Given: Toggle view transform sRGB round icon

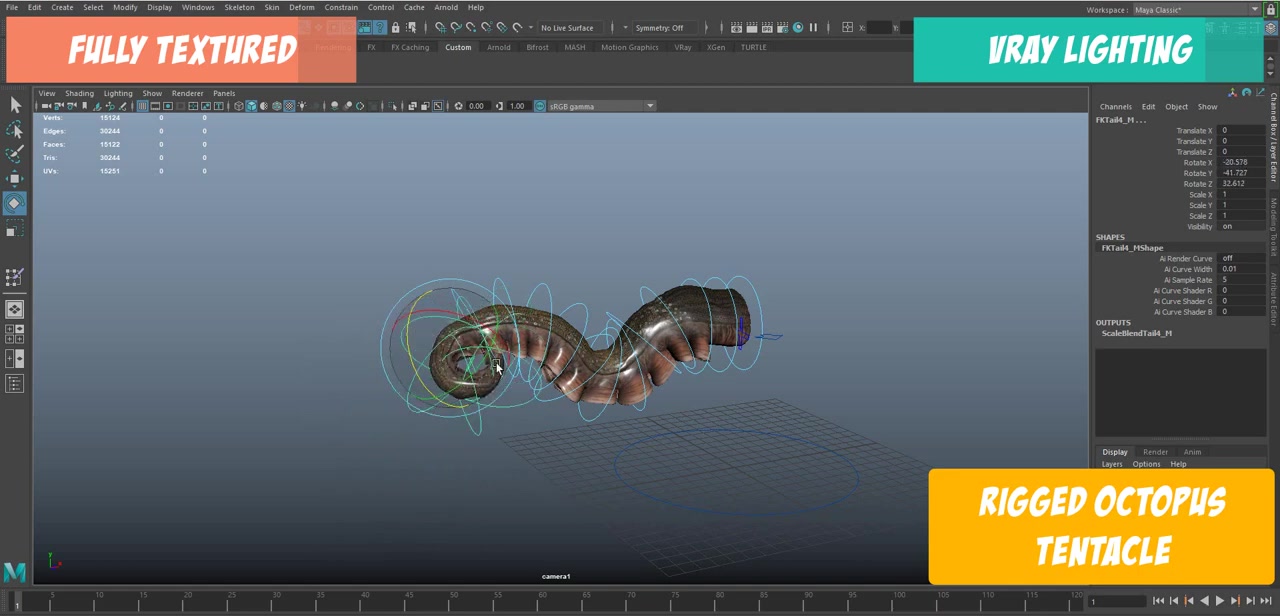Looking at the screenshot, I should [x=539, y=106].
